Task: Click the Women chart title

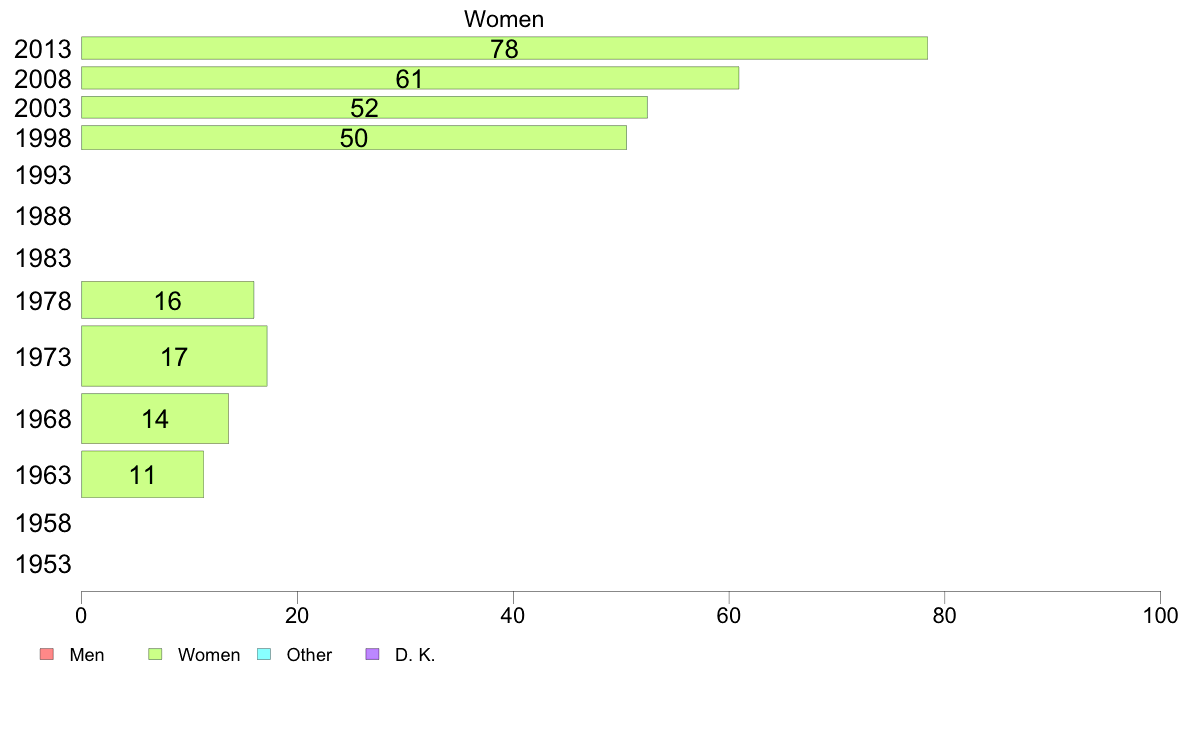Action: click(x=504, y=19)
